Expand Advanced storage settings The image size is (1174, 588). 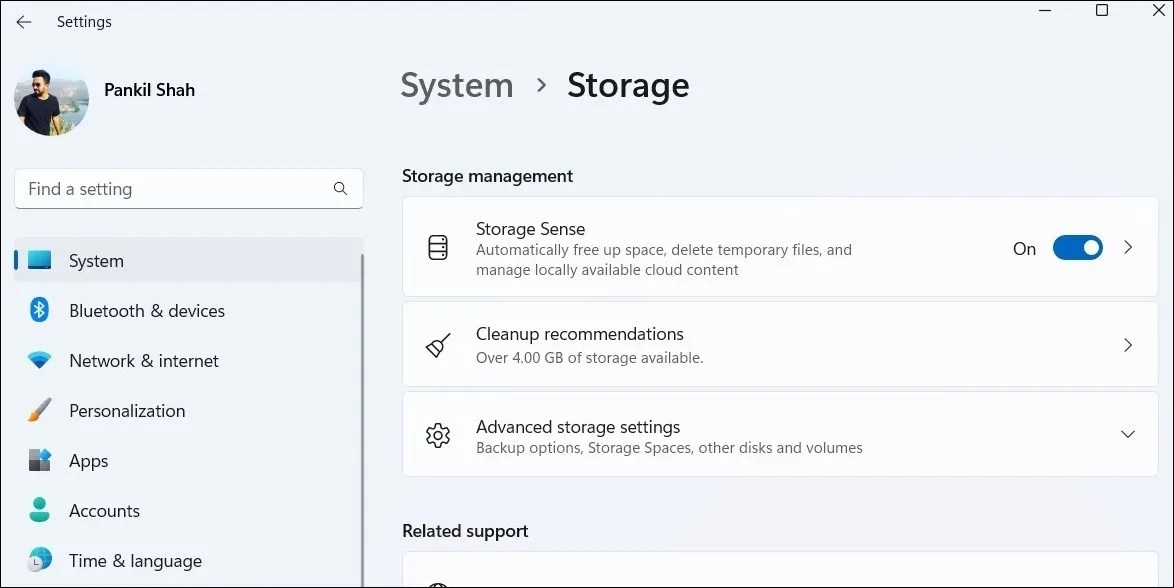[x=1128, y=434]
